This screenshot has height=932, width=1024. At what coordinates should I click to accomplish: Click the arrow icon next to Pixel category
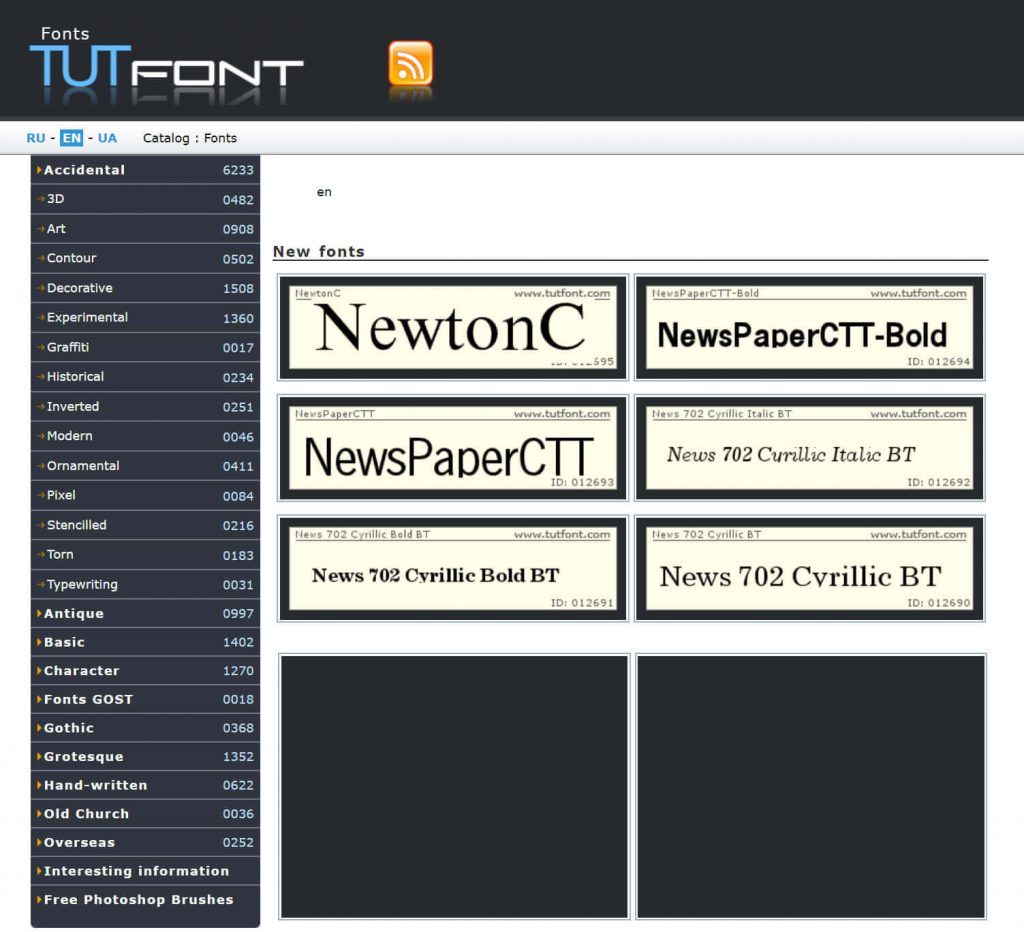pos(40,495)
